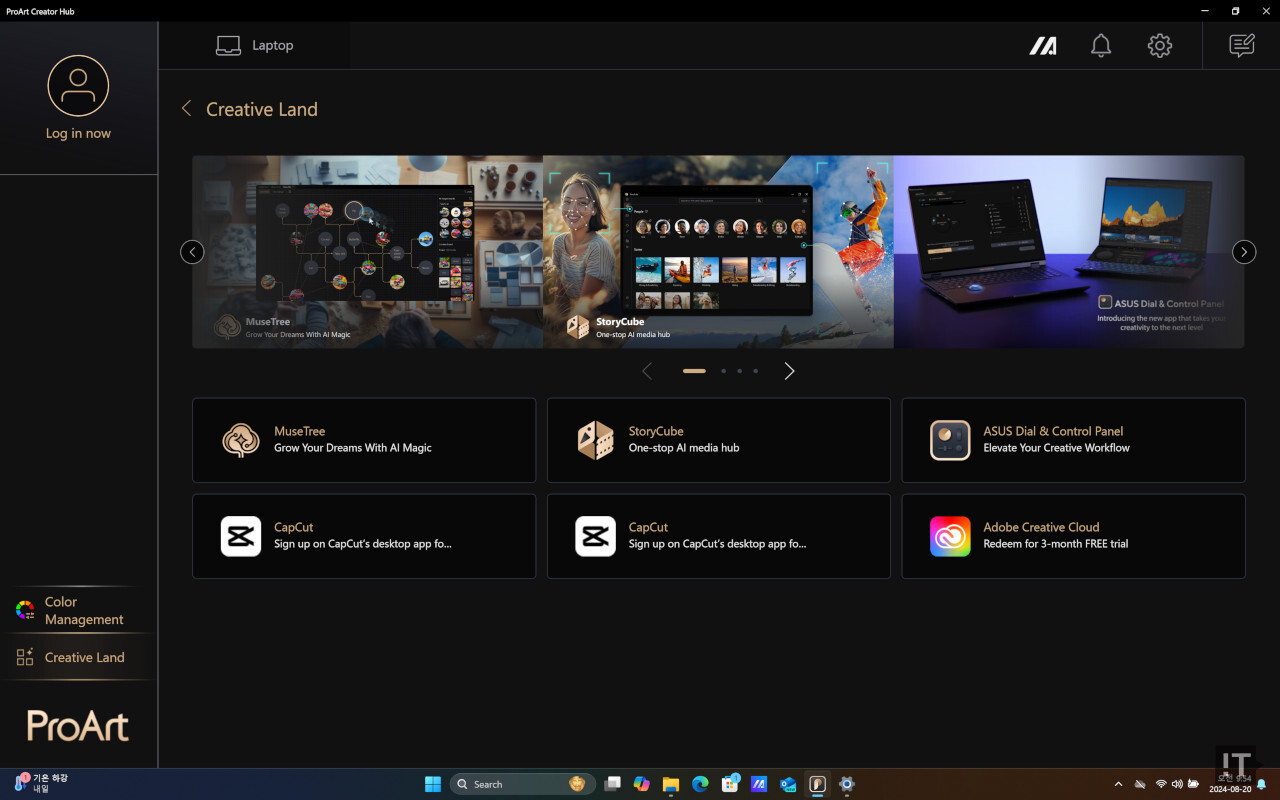Select the Laptop tab
The height and width of the screenshot is (800, 1280).
pyautogui.click(x=255, y=46)
